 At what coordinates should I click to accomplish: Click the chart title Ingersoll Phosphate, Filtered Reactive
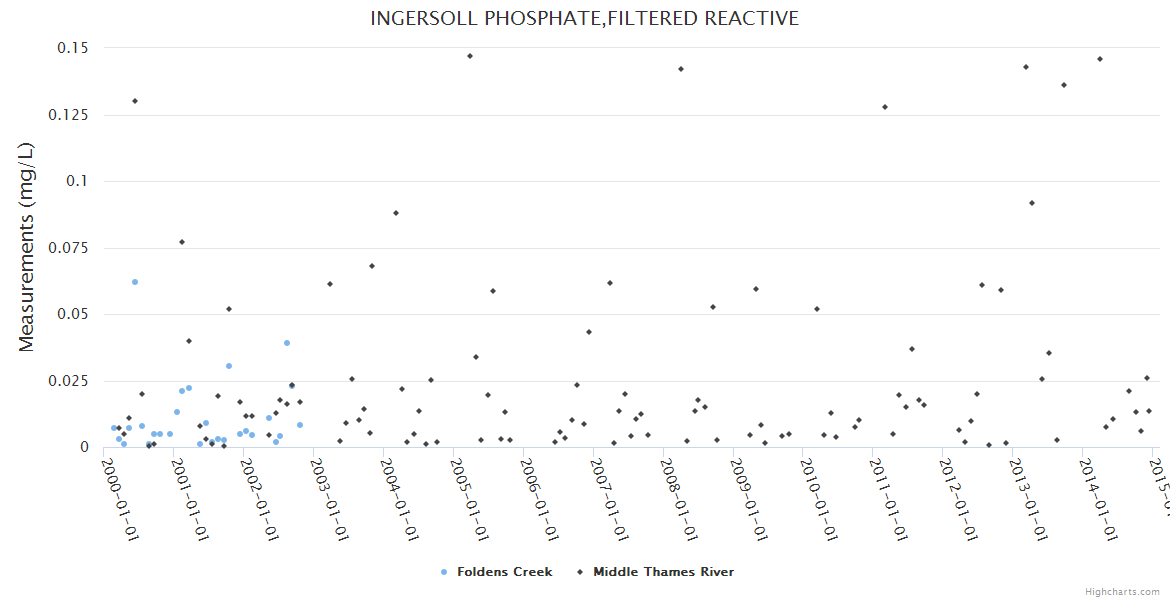click(x=584, y=19)
